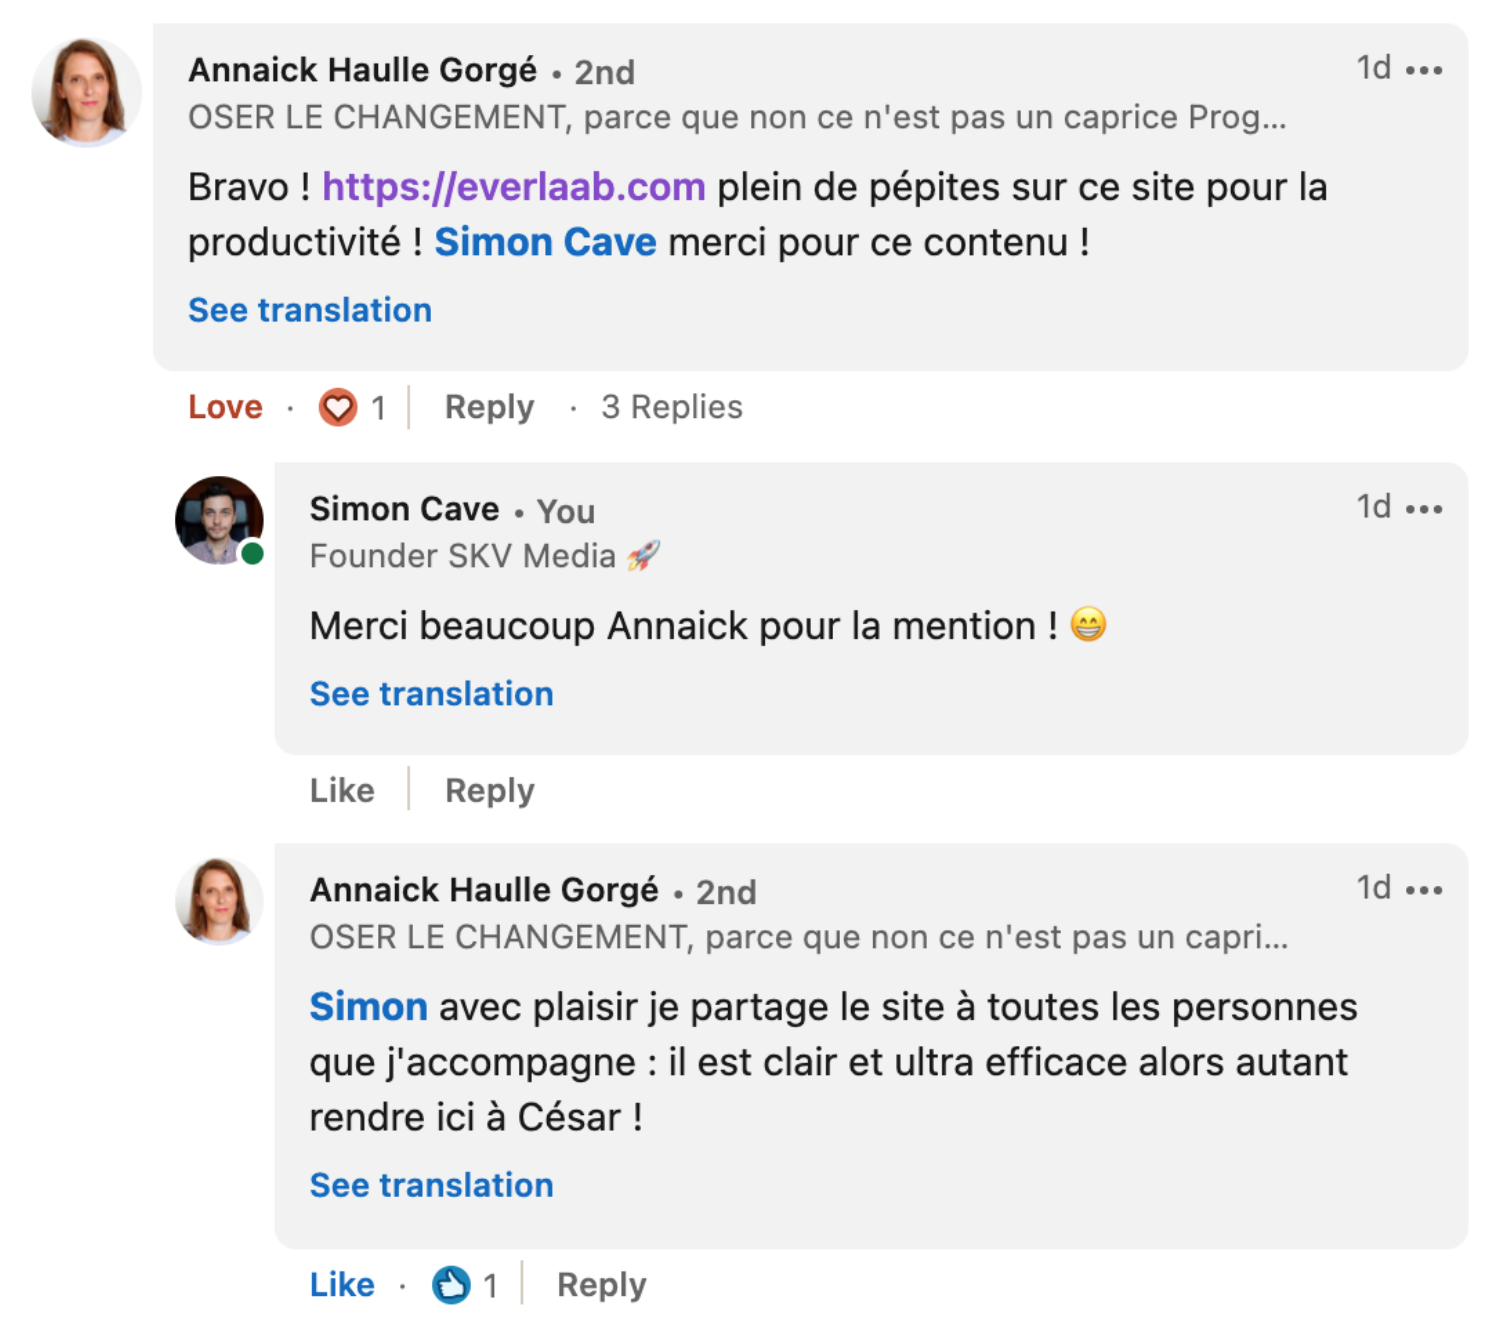The image size is (1506, 1338).
Task: Open three-dot menu on Annaick's second reply
Action: (x=1423, y=890)
